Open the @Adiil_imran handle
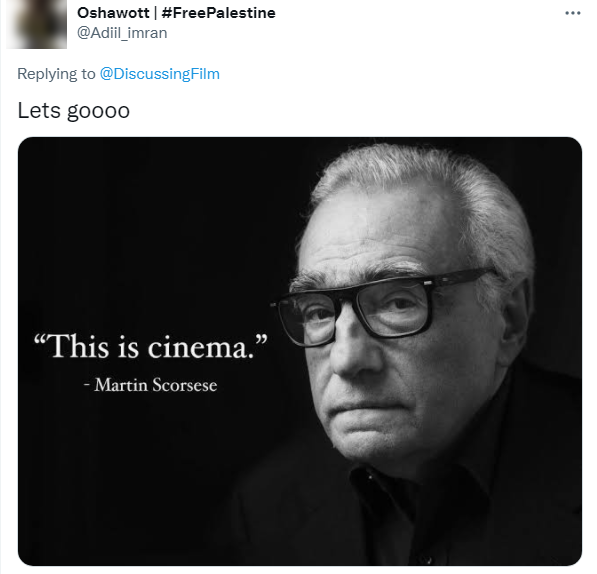The width and height of the screenshot is (597, 574). (122, 33)
